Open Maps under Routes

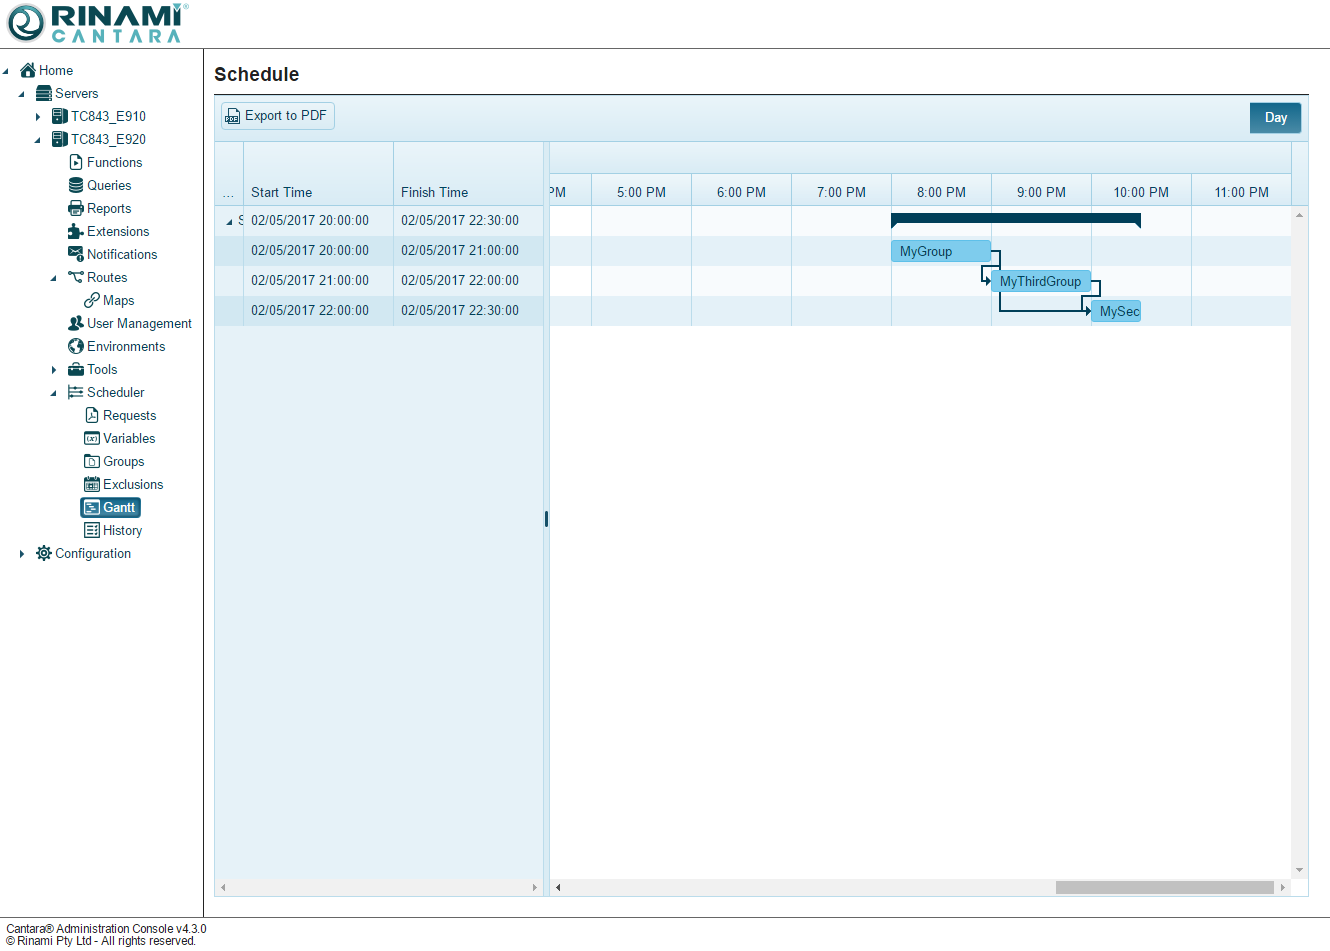coord(118,300)
